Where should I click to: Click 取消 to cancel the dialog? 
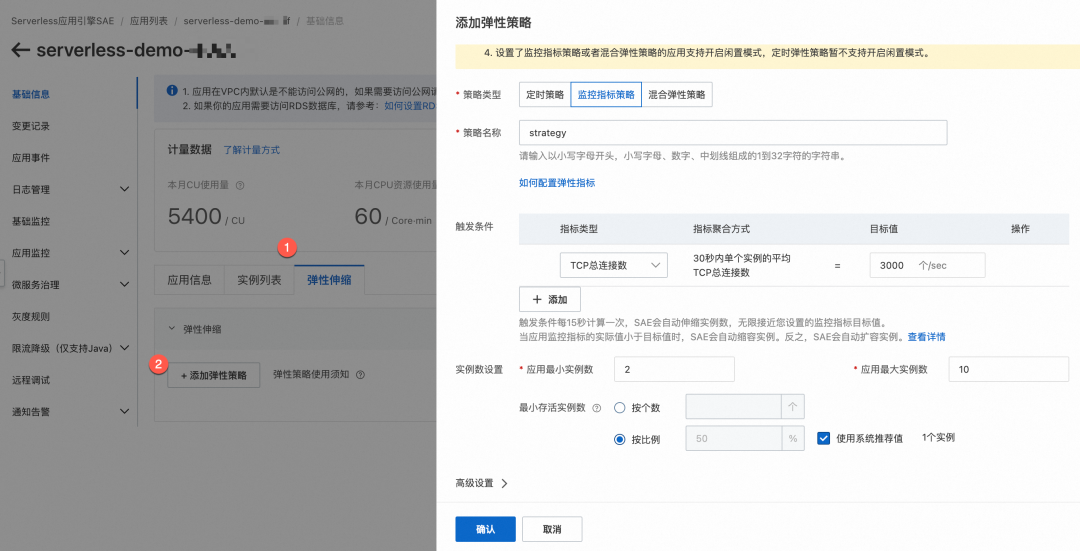[x=552, y=529]
